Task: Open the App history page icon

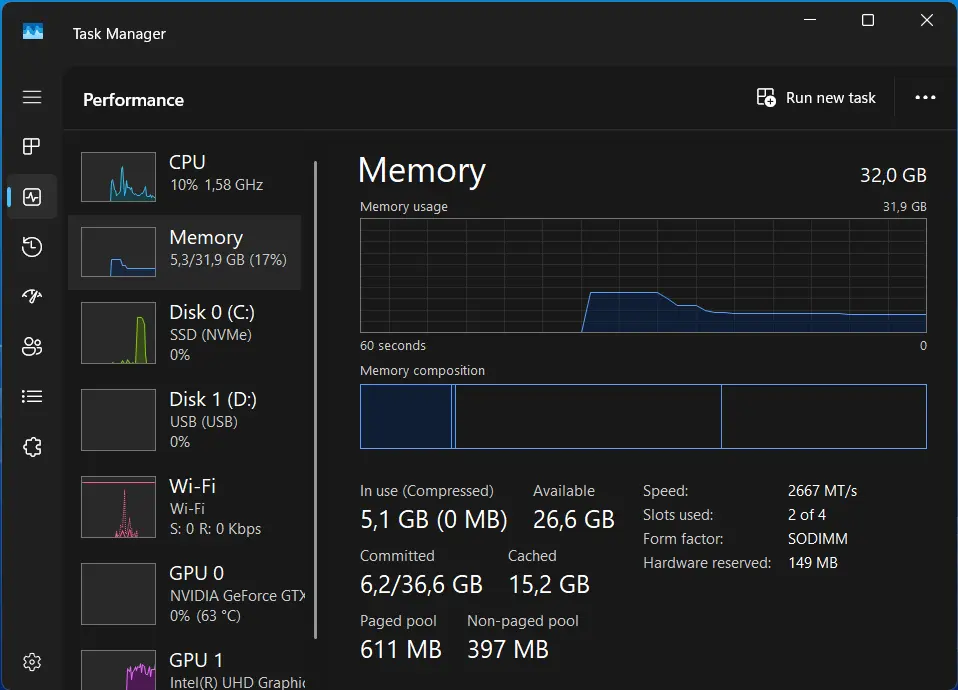Action: click(32, 247)
